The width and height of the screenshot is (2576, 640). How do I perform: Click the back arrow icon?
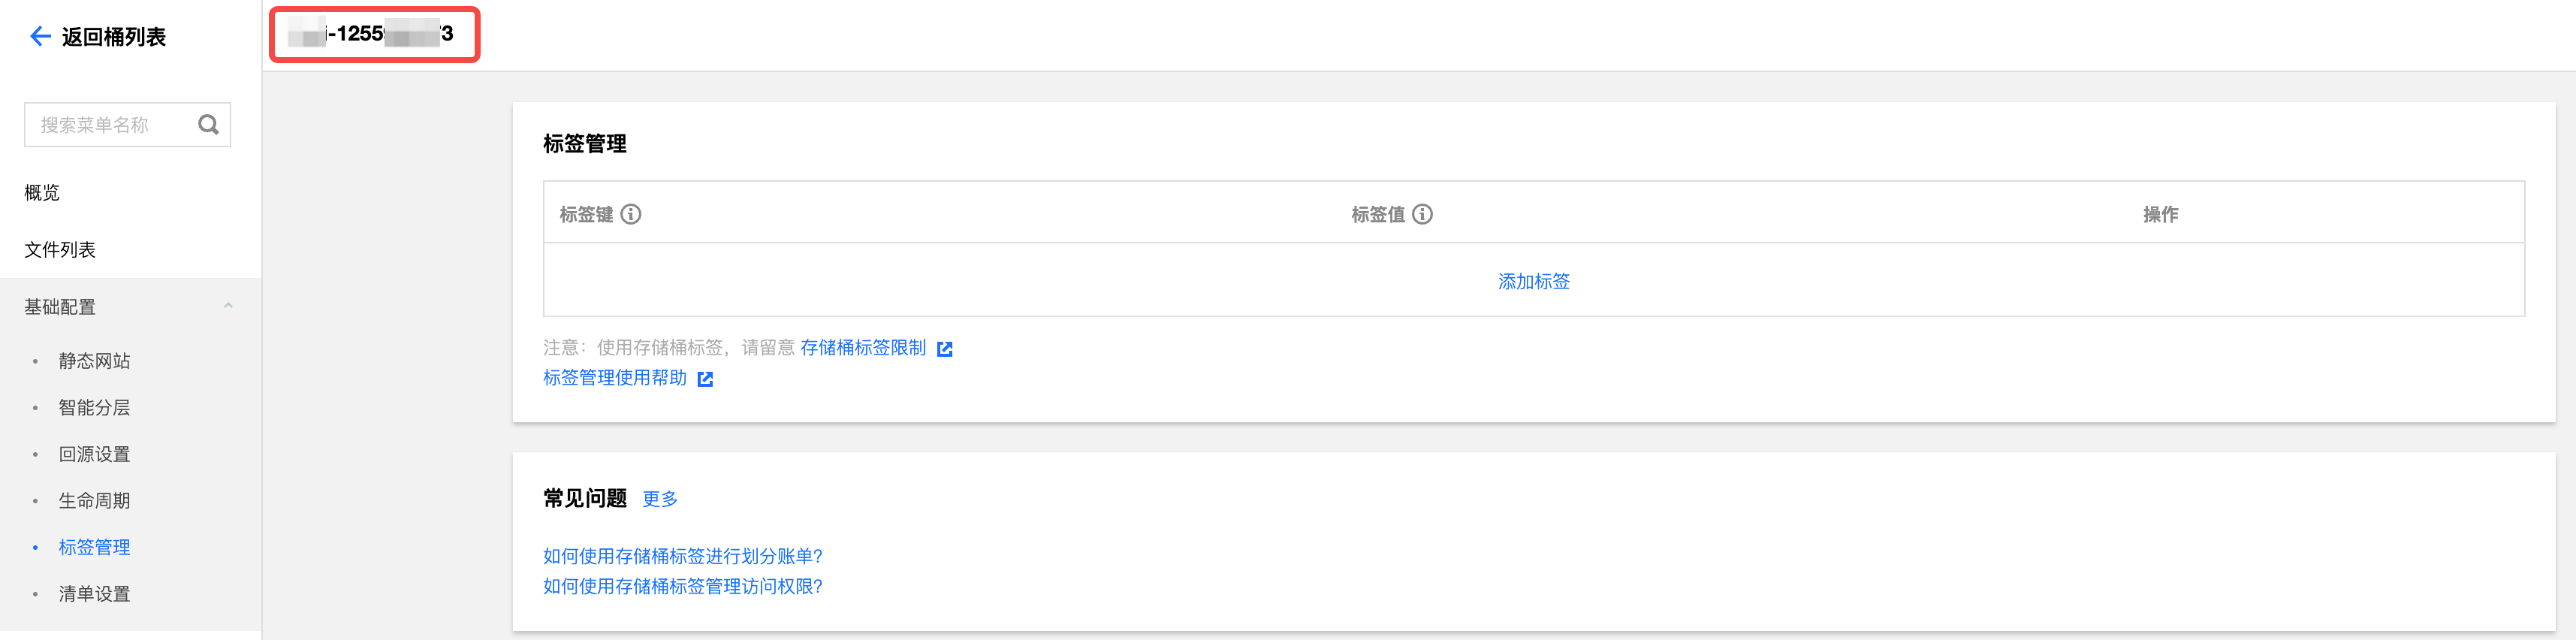(x=40, y=37)
